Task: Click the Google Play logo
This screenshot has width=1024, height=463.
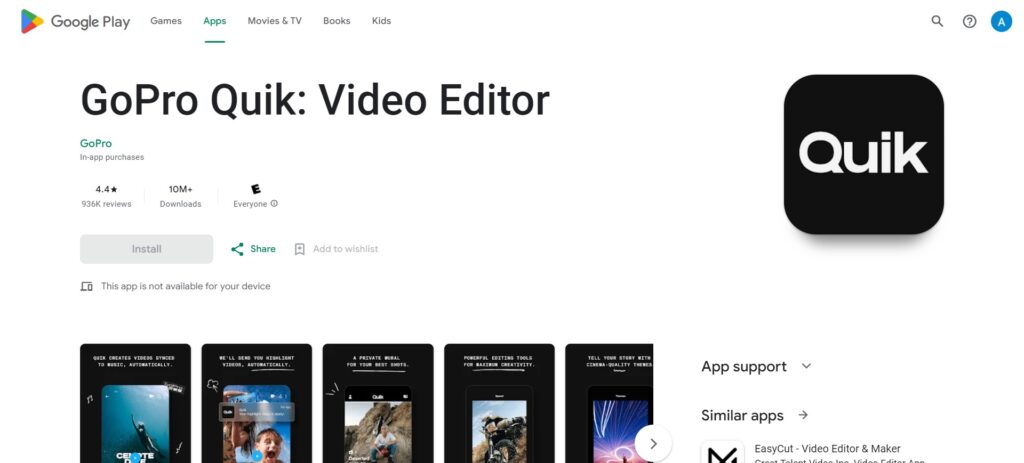Action: click(75, 21)
